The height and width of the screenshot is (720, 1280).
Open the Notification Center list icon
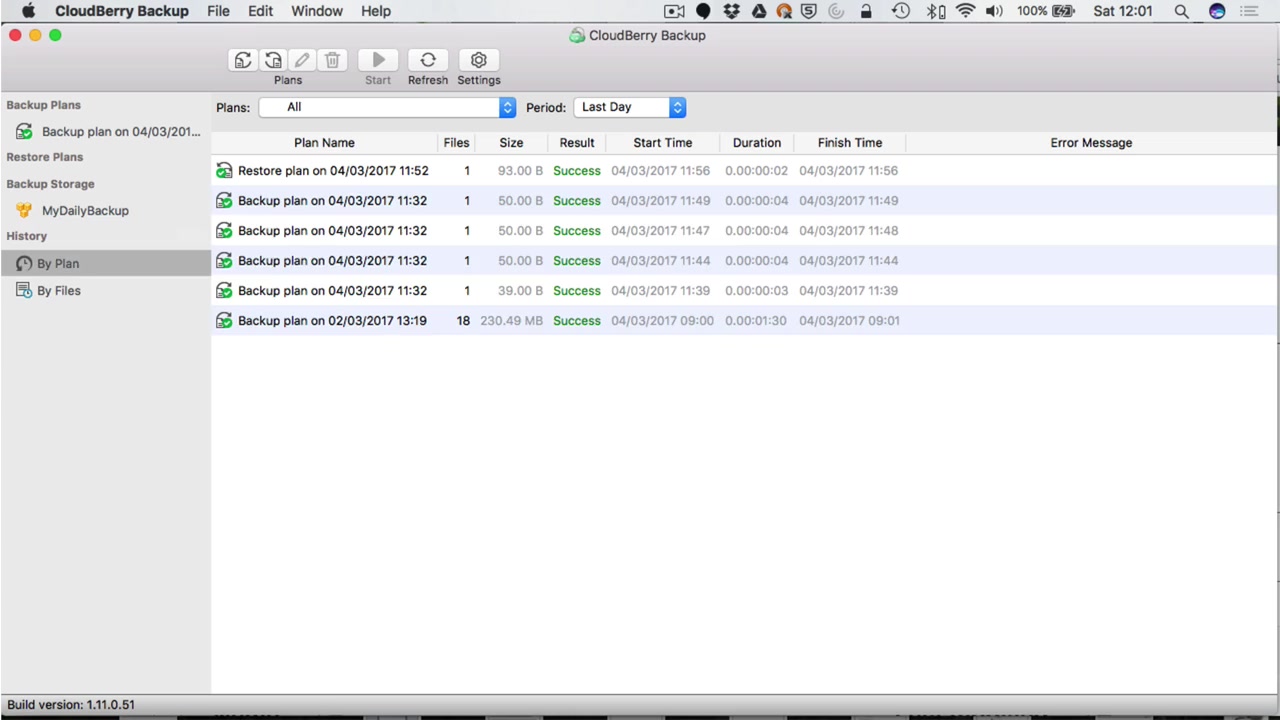point(1250,11)
